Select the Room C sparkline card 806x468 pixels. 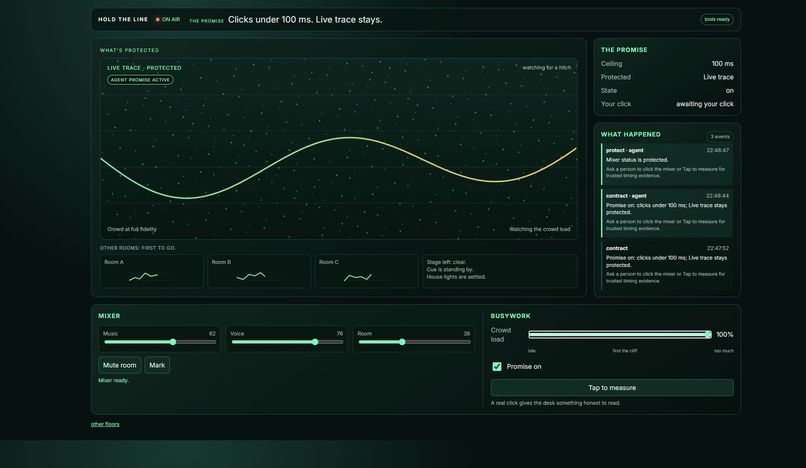[367, 271]
